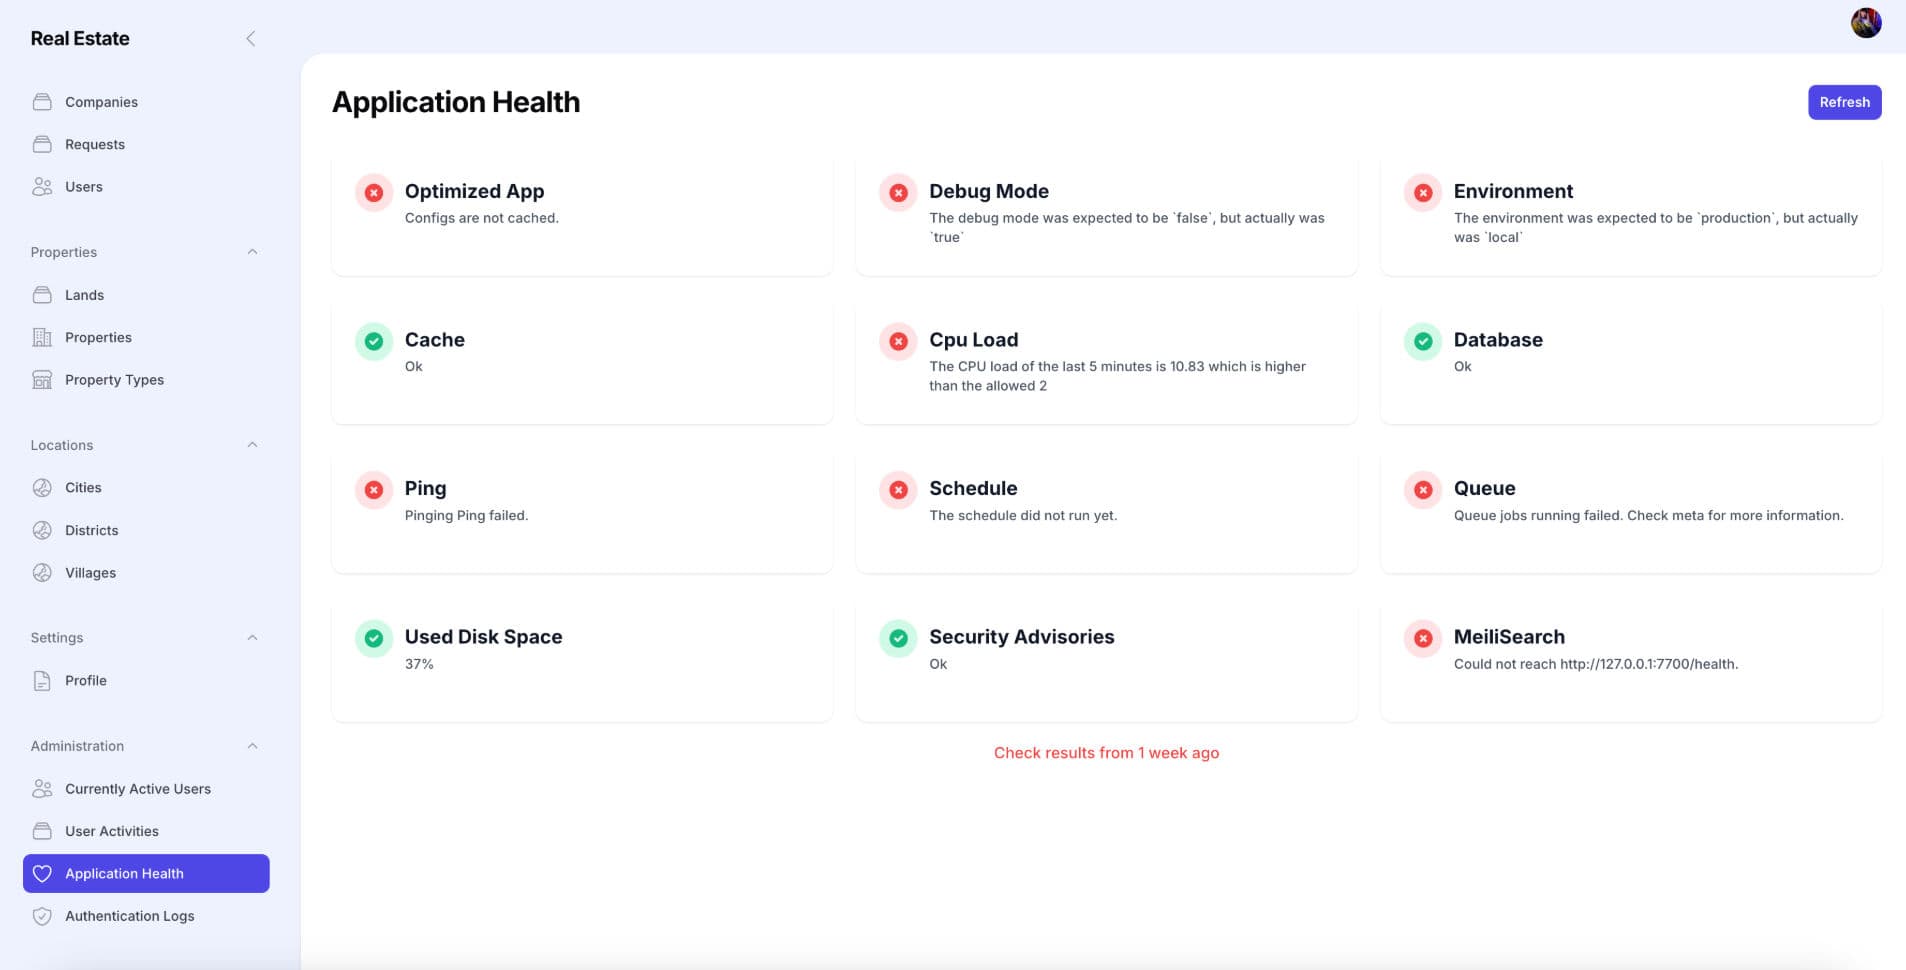The height and width of the screenshot is (970, 1906).
Task: Click the Authentication Logs shield icon
Action: pos(42,916)
